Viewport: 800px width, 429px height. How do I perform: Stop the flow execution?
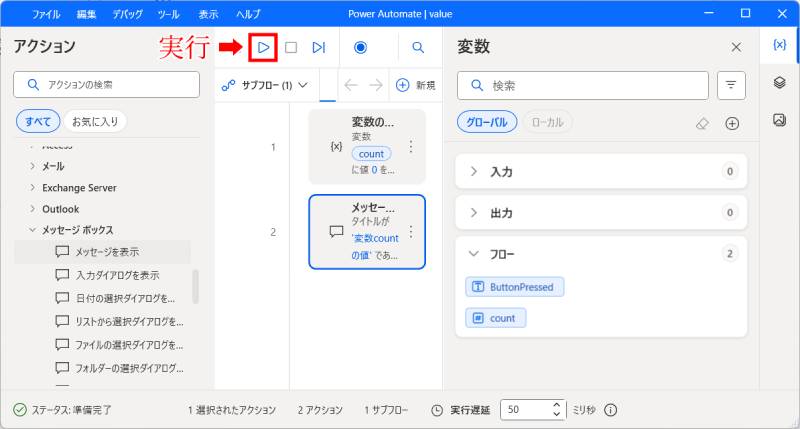click(291, 47)
